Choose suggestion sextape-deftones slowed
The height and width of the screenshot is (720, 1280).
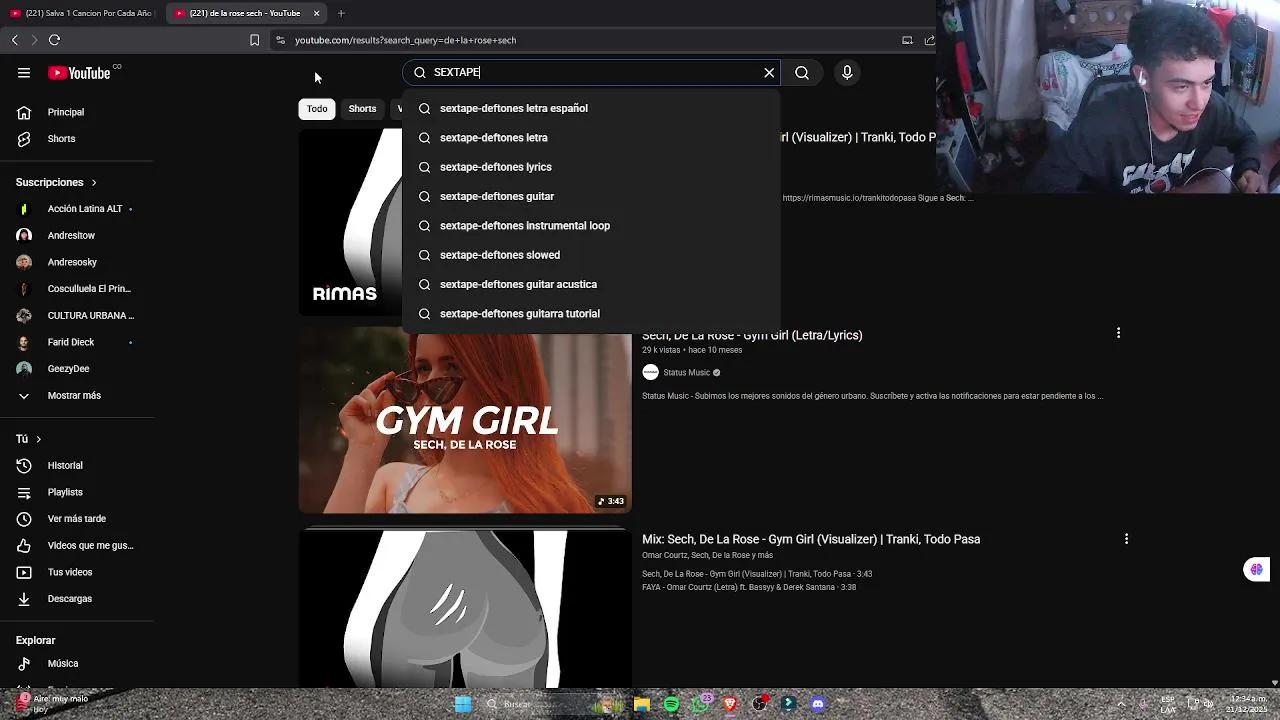coord(591,255)
